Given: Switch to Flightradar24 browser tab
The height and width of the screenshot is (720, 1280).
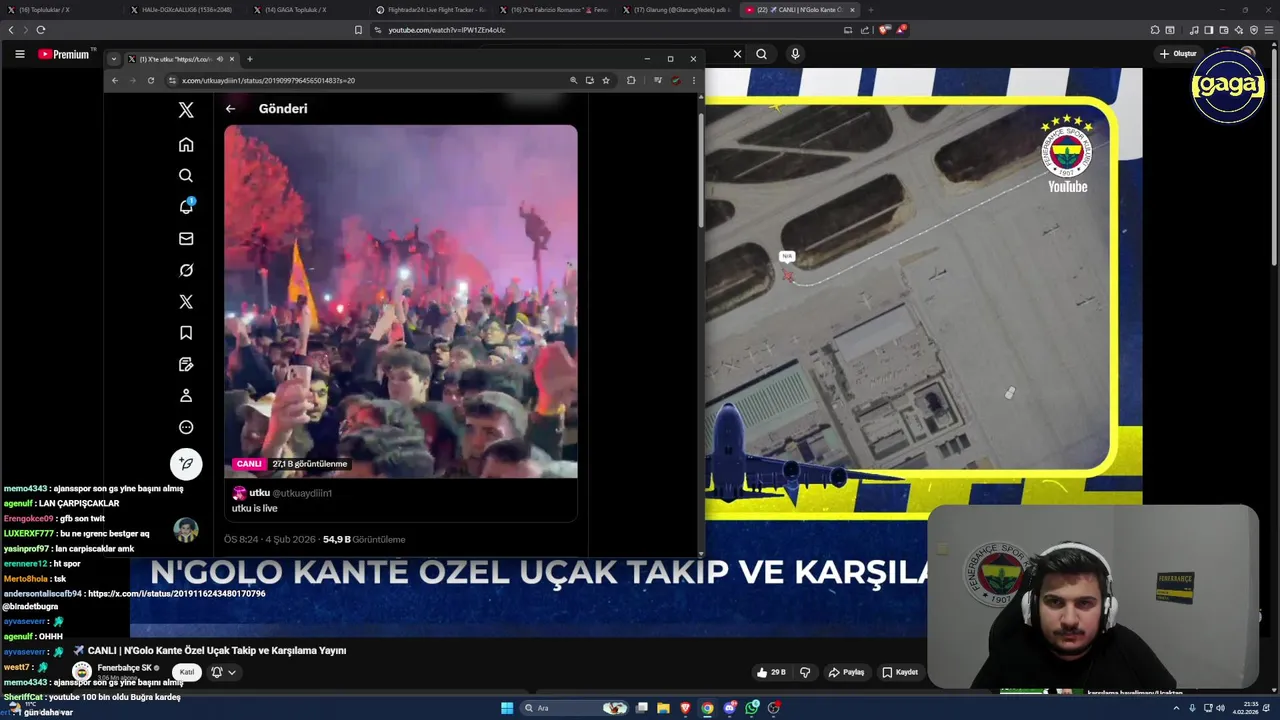Looking at the screenshot, I should coord(430,10).
